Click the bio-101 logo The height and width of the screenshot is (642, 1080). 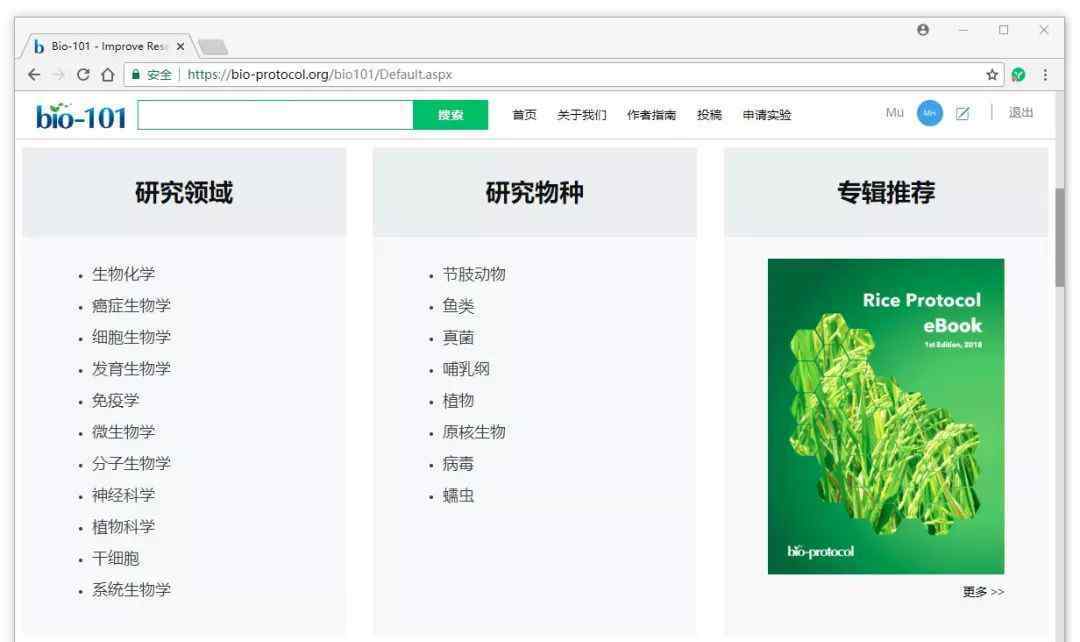click(x=81, y=116)
